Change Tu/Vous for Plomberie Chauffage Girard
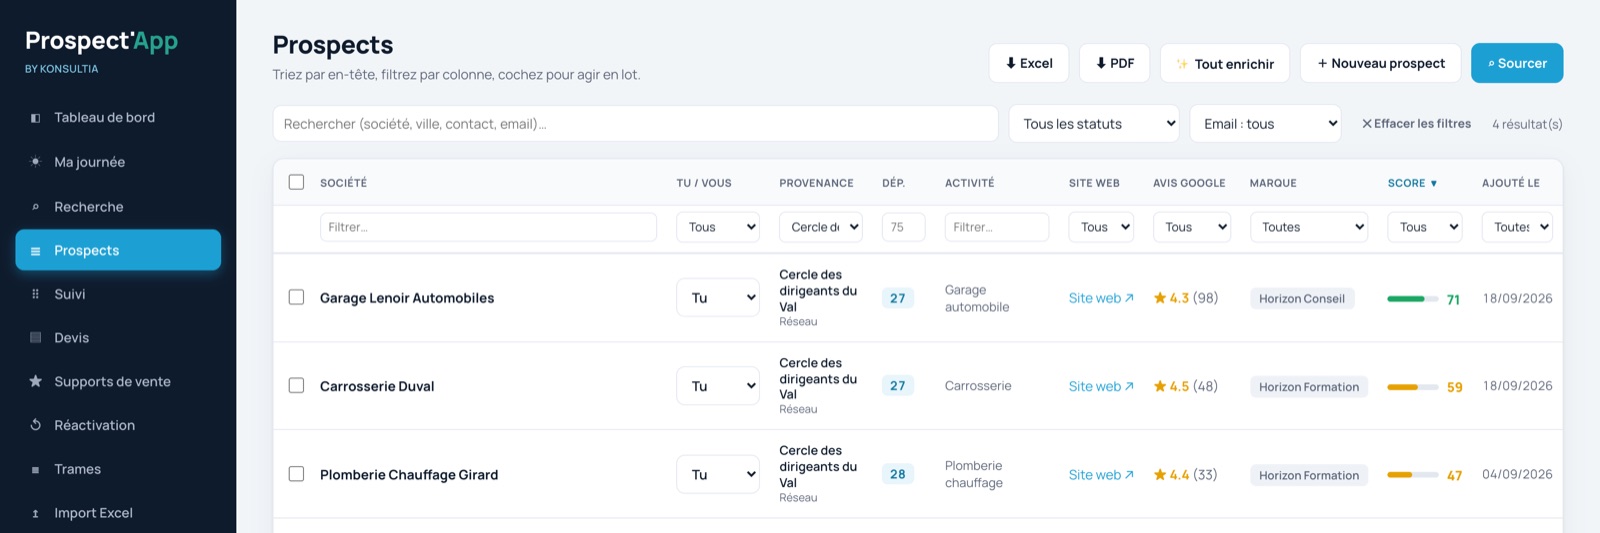 point(718,474)
